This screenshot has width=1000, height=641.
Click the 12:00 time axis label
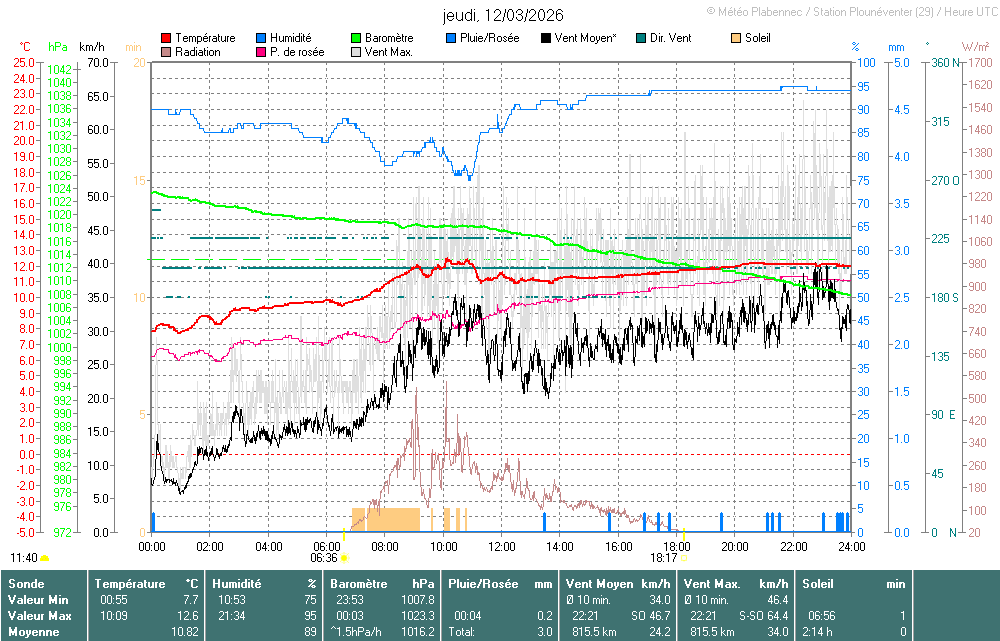(502, 547)
